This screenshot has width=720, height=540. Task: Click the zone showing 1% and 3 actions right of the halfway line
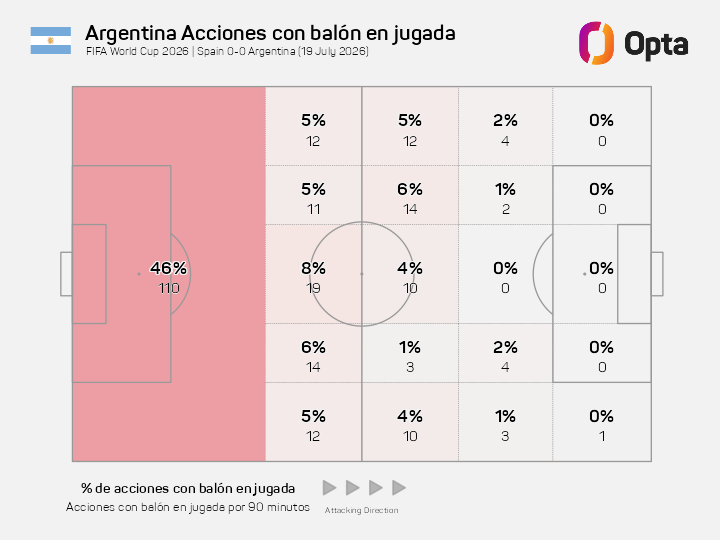pos(410,353)
